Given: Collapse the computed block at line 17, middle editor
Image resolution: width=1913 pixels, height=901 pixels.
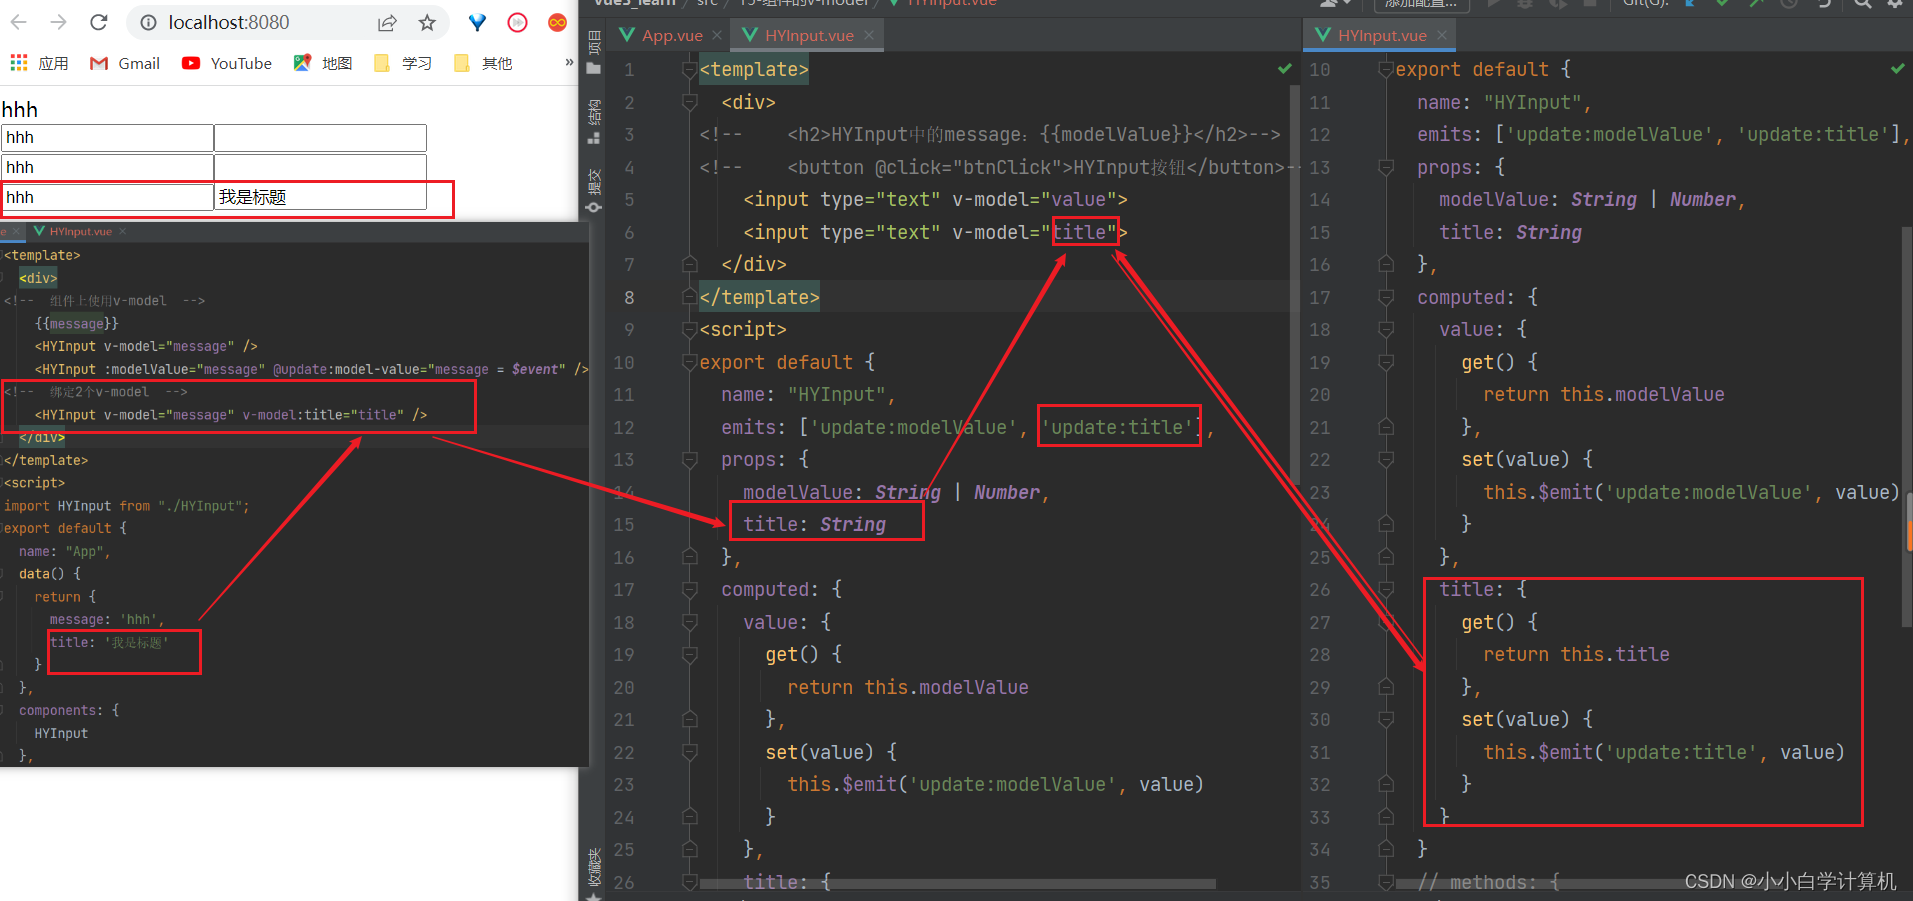Looking at the screenshot, I should 690,590.
